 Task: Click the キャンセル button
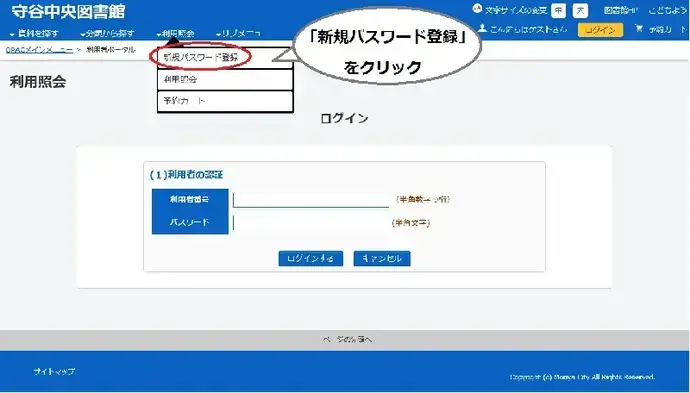coord(382,259)
